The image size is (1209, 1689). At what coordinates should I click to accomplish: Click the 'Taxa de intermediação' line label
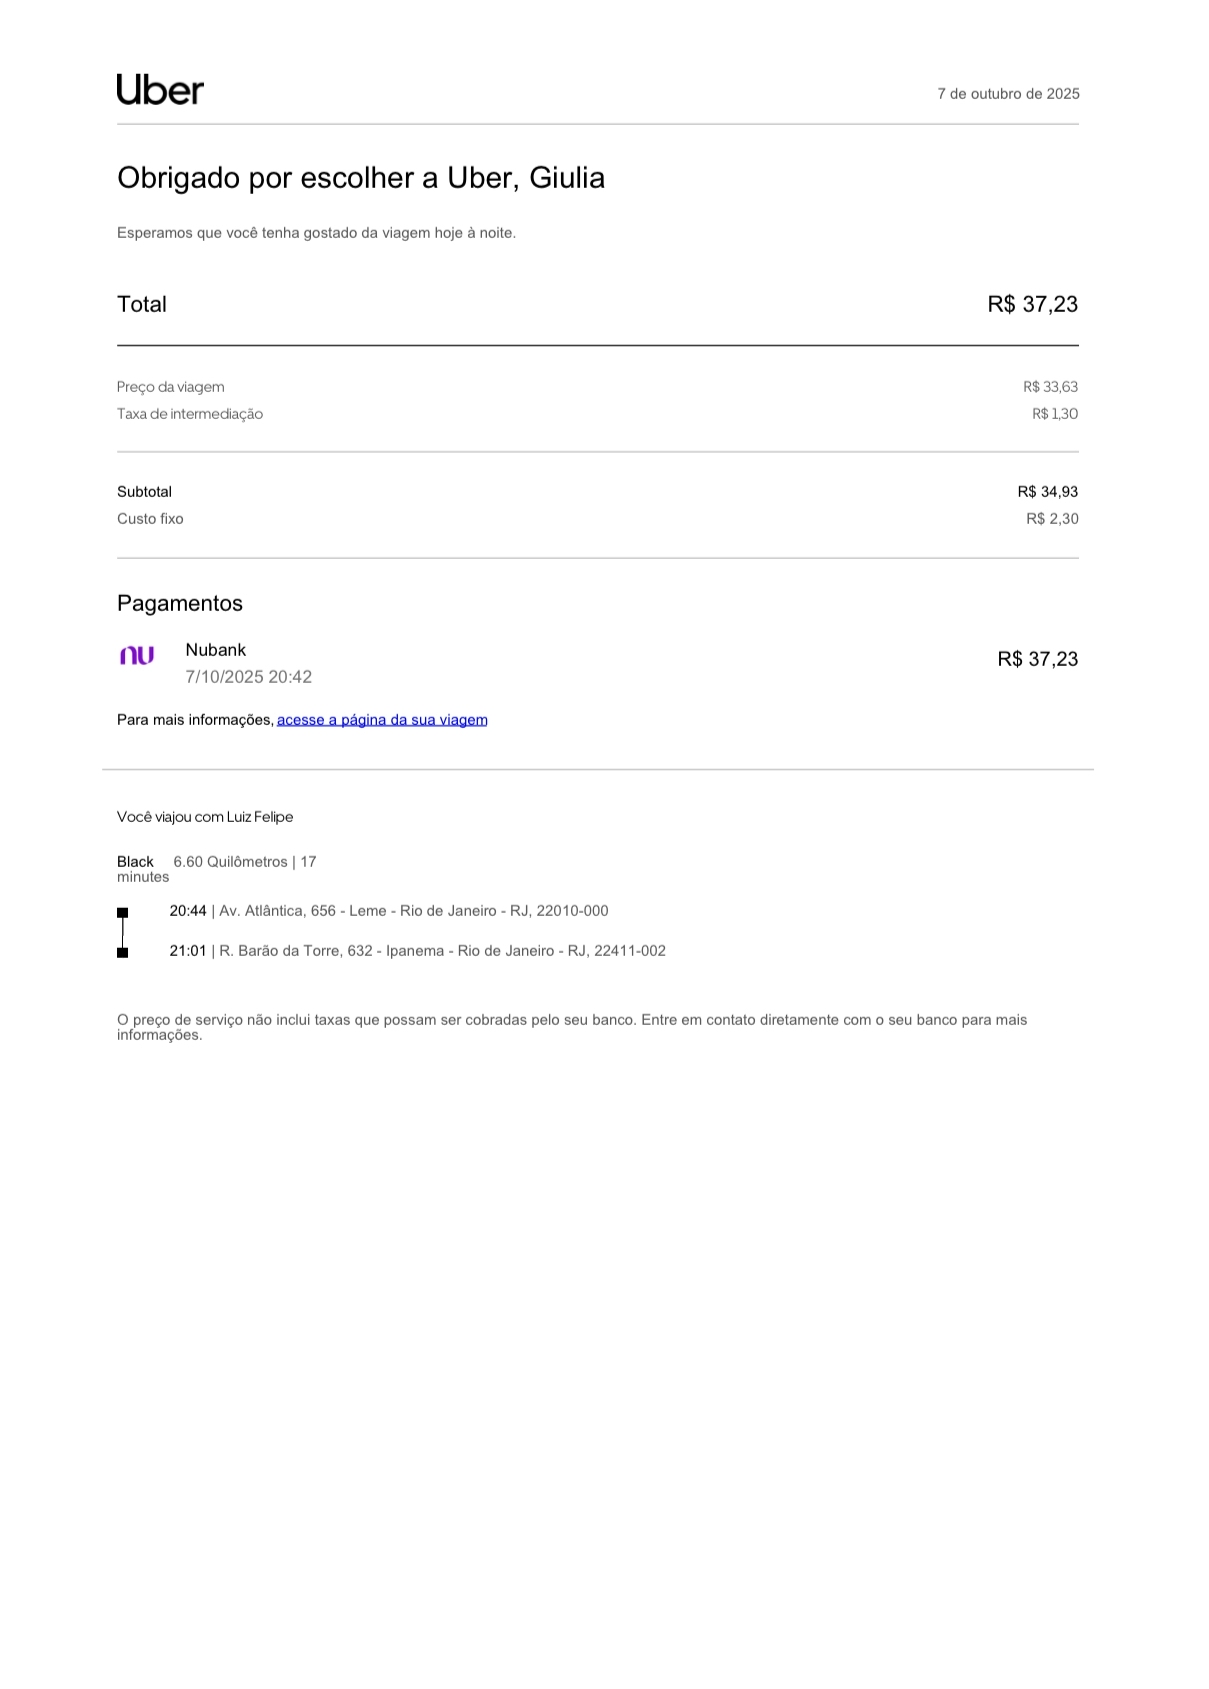point(190,414)
